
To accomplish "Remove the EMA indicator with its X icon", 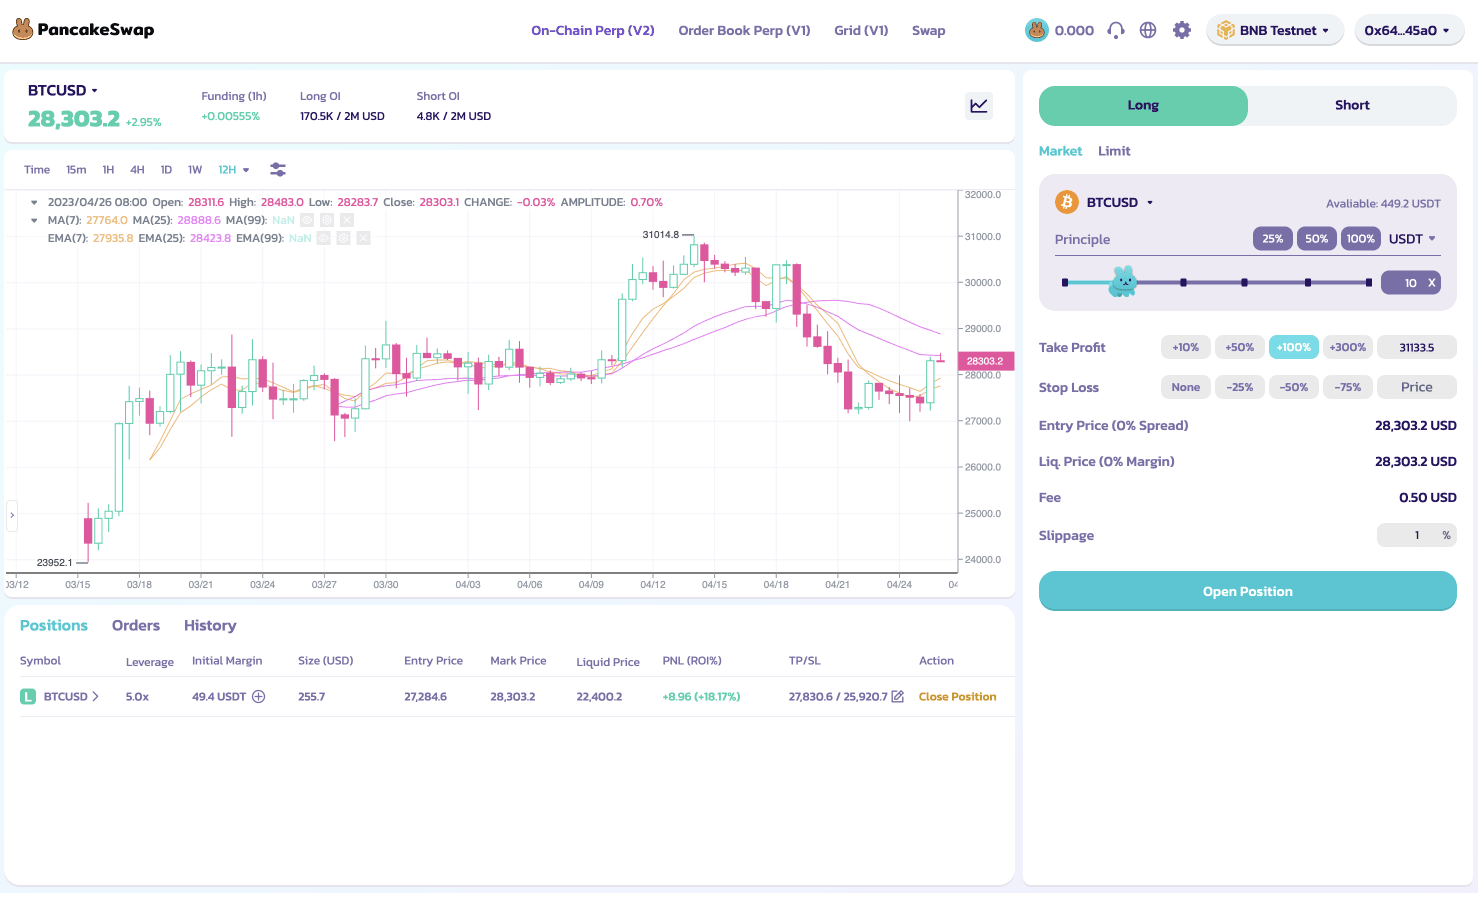I will [364, 238].
